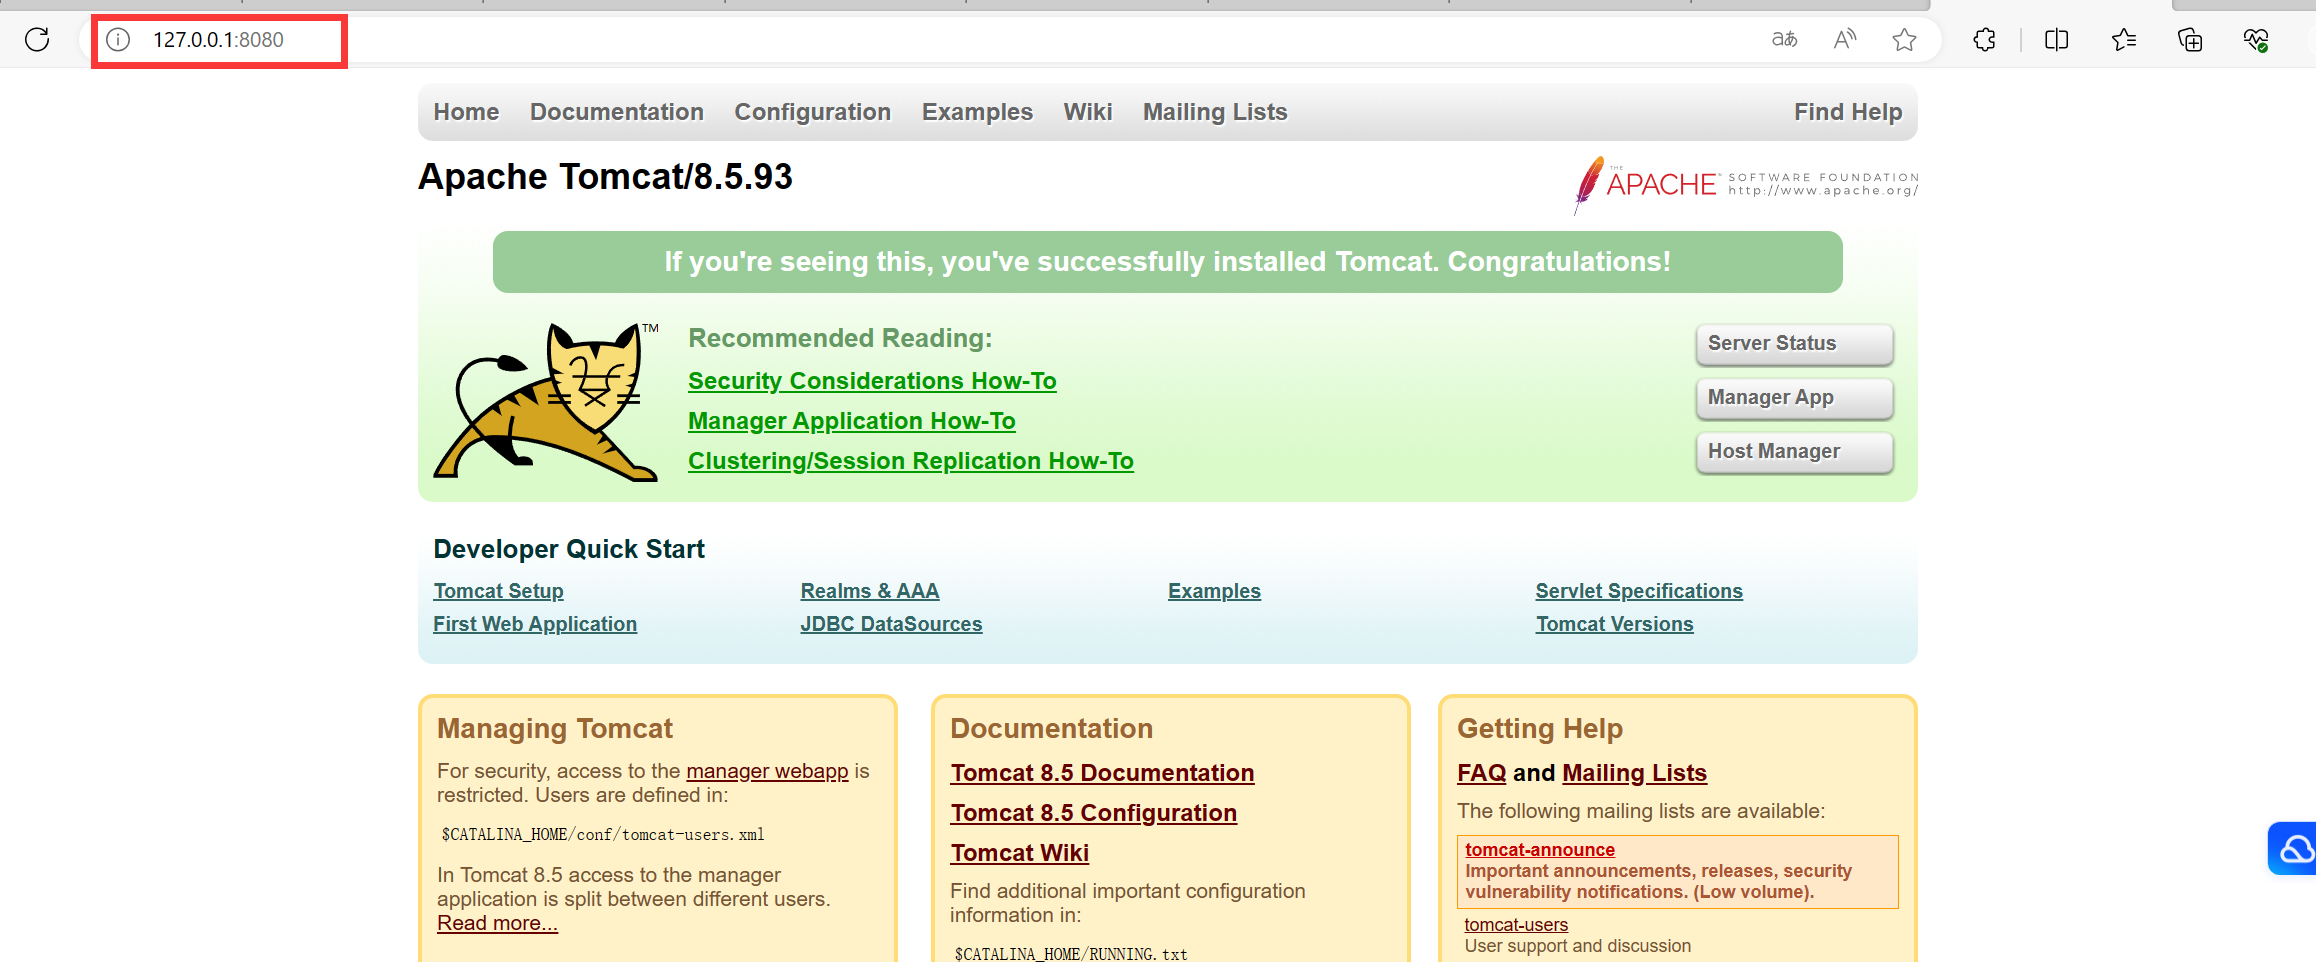Open the browser Extensions puzzle icon
The image size is (2316, 962).
coord(1984,40)
